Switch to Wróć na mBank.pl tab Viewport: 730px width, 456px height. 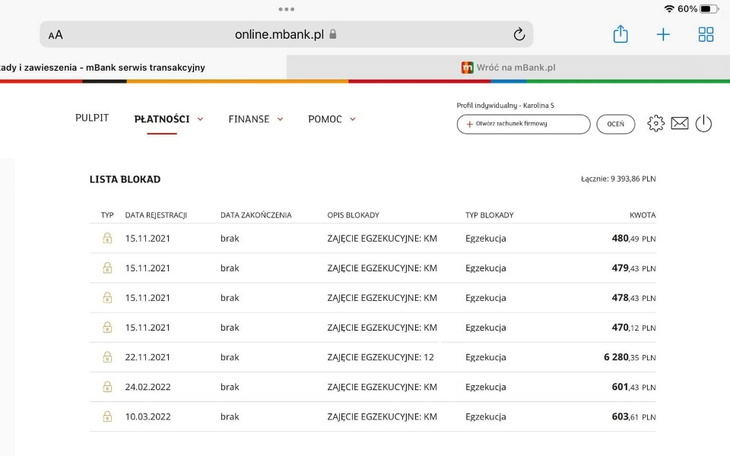pyautogui.click(x=508, y=67)
